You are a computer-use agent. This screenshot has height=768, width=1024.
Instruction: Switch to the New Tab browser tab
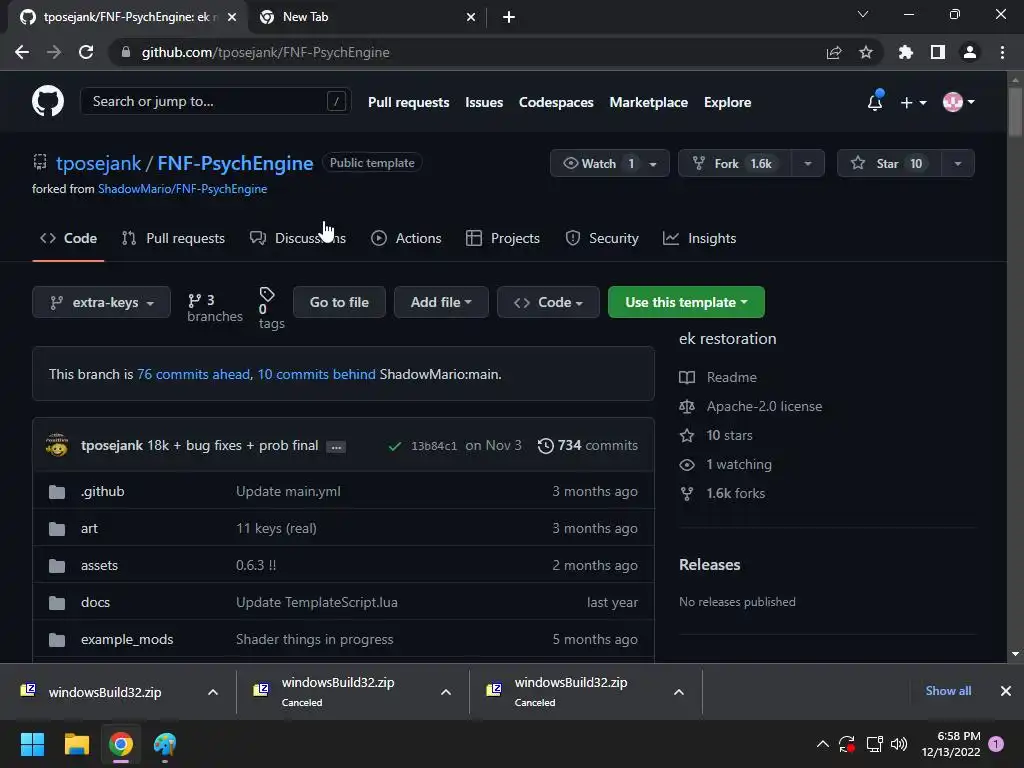pyautogui.click(x=366, y=17)
